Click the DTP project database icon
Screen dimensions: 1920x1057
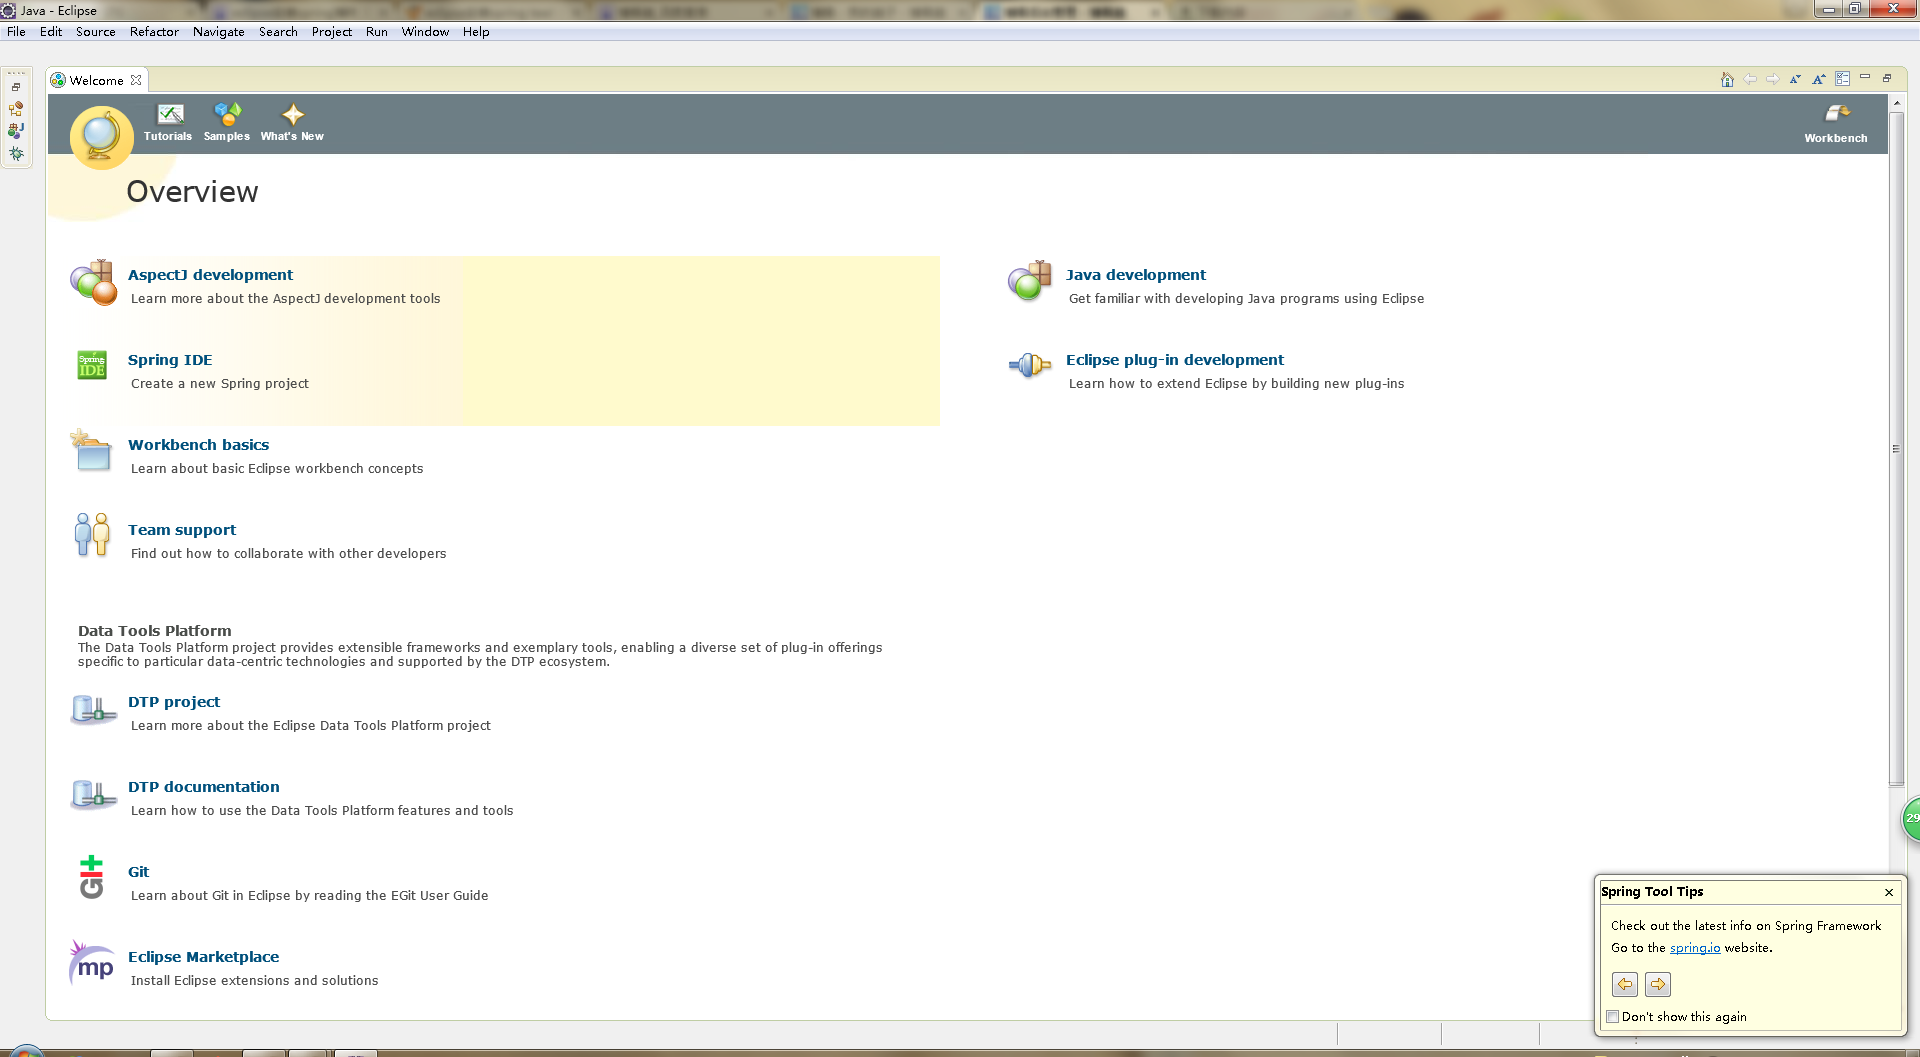click(x=93, y=709)
